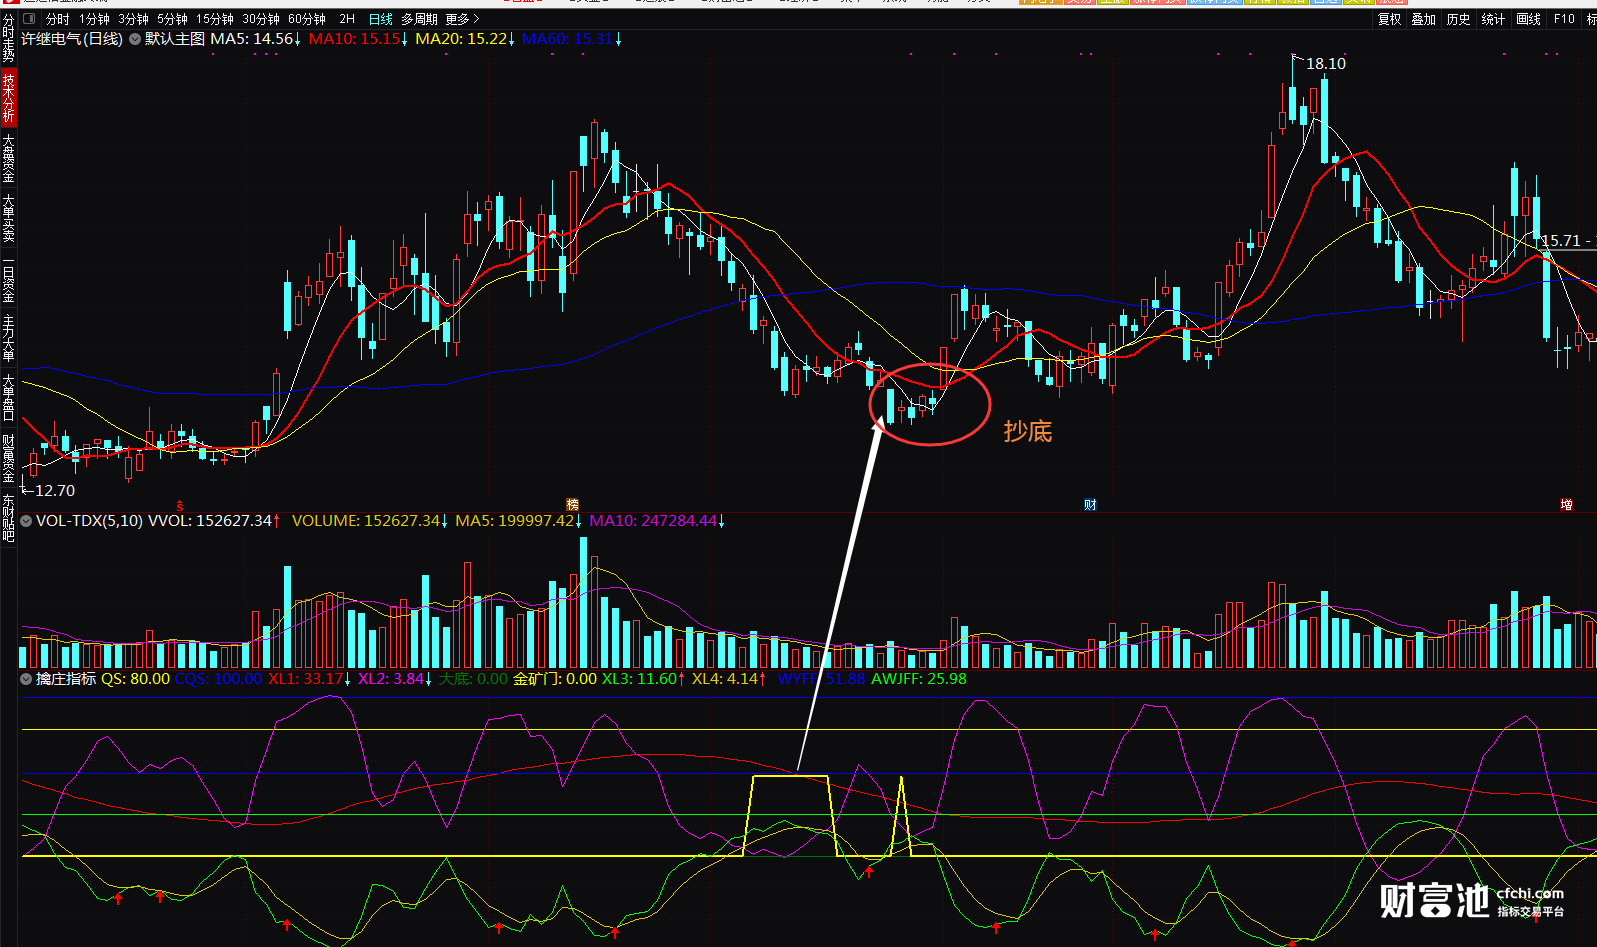Open the 东财贴吧 sidebar tab
This screenshot has width=1597, height=947.
tap(8, 518)
